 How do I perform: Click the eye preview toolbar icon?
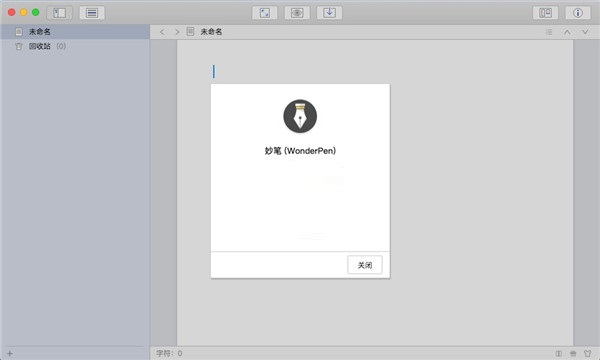[297, 13]
